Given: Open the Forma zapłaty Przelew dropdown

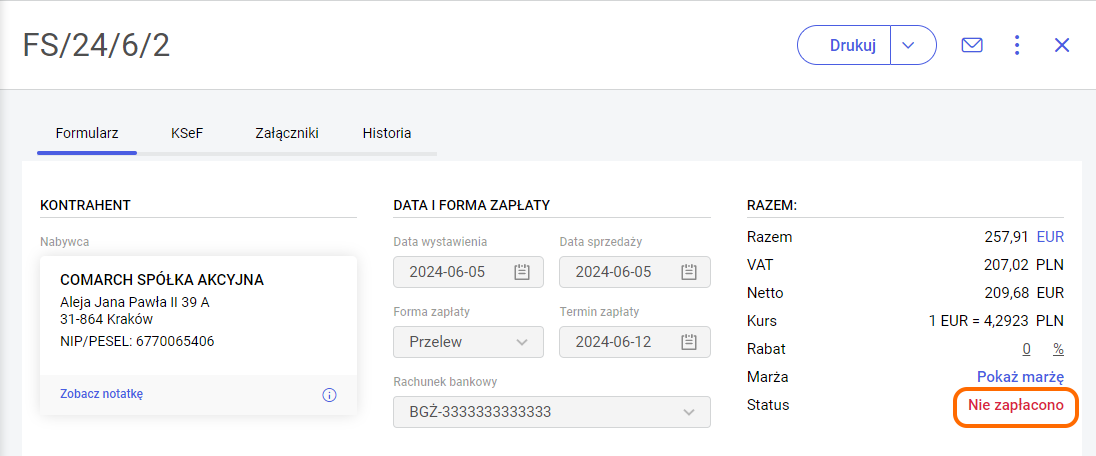Looking at the screenshot, I should pos(468,342).
